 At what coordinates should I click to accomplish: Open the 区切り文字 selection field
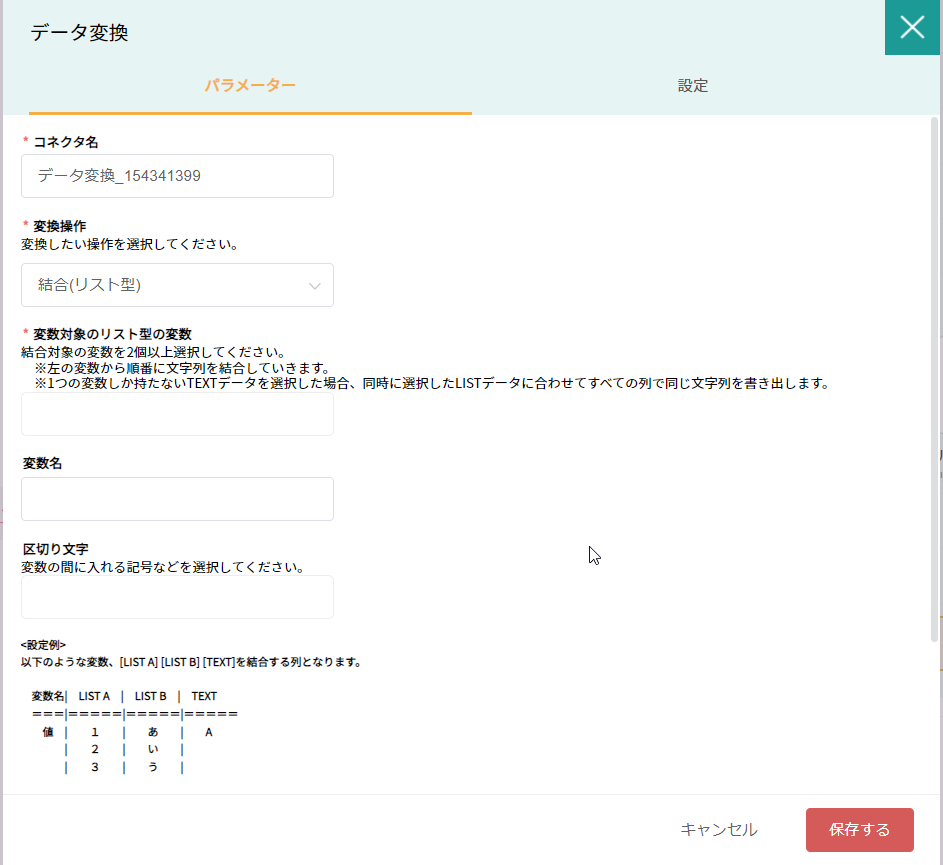177,597
